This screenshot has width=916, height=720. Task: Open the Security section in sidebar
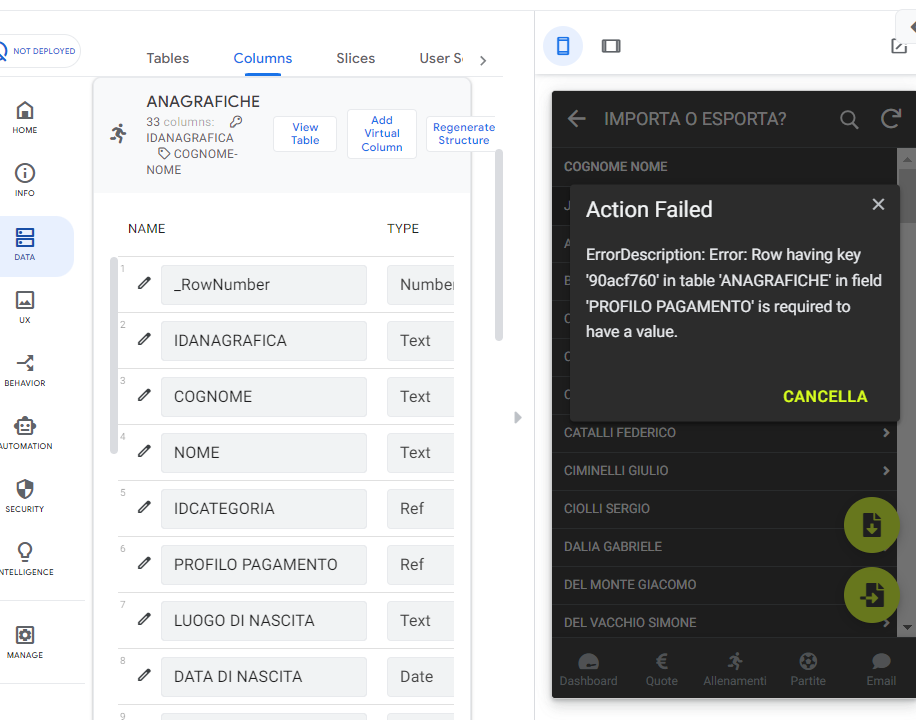(25, 496)
